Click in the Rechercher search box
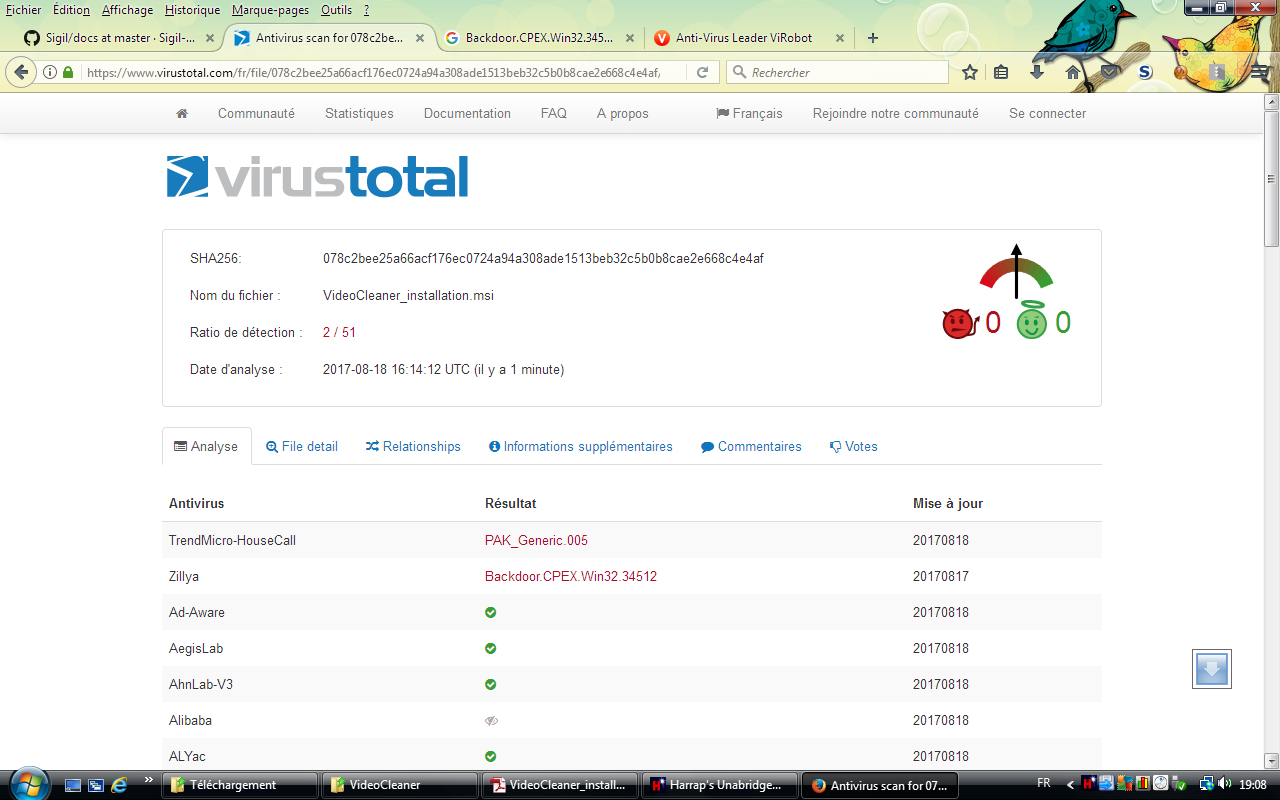The height and width of the screenshot is (800, 1280). (838, 72)
